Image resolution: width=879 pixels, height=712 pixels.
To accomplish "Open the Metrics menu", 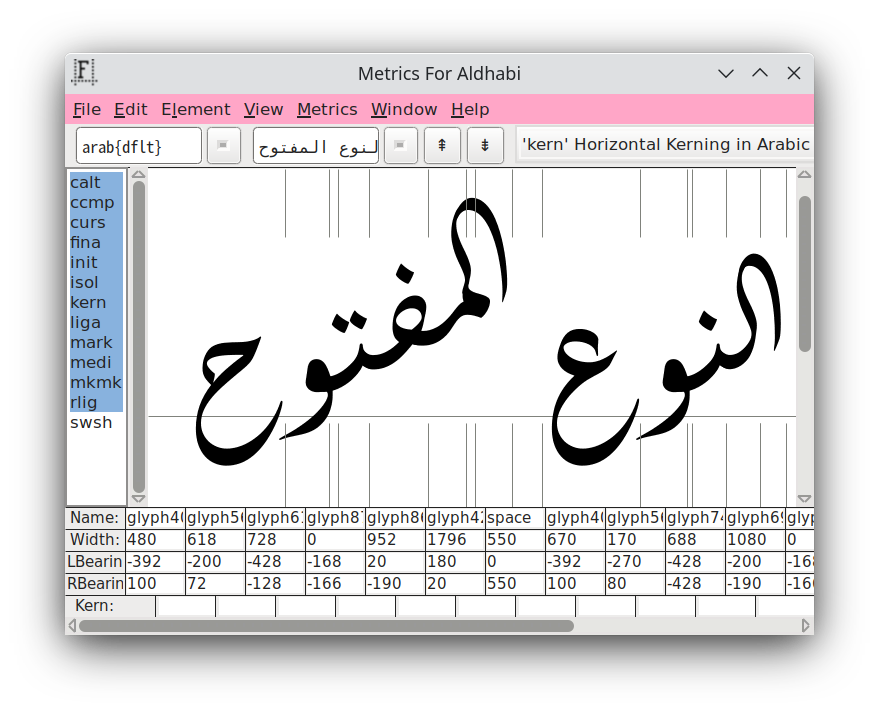I will pyautogui.click(x=327, y=110).
